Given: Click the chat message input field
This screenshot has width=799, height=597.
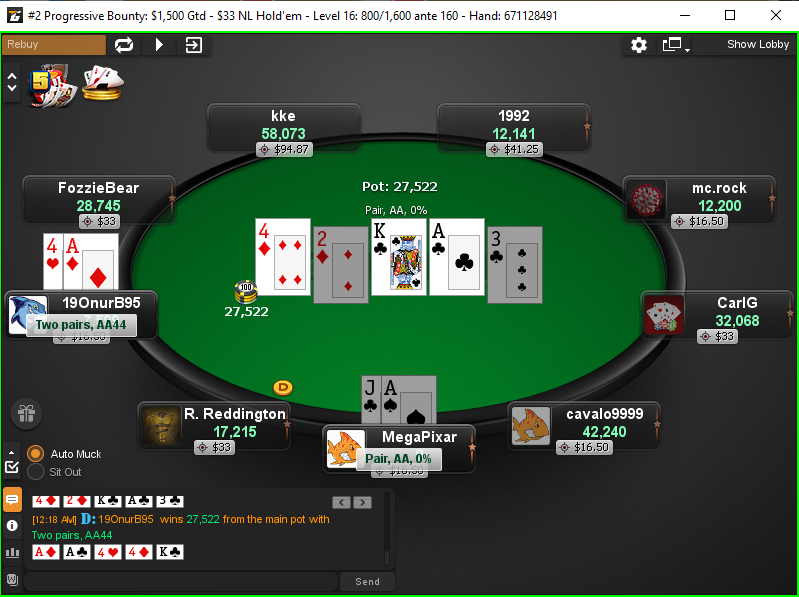Looking at the screenshot, I should (x=181, y=581).
